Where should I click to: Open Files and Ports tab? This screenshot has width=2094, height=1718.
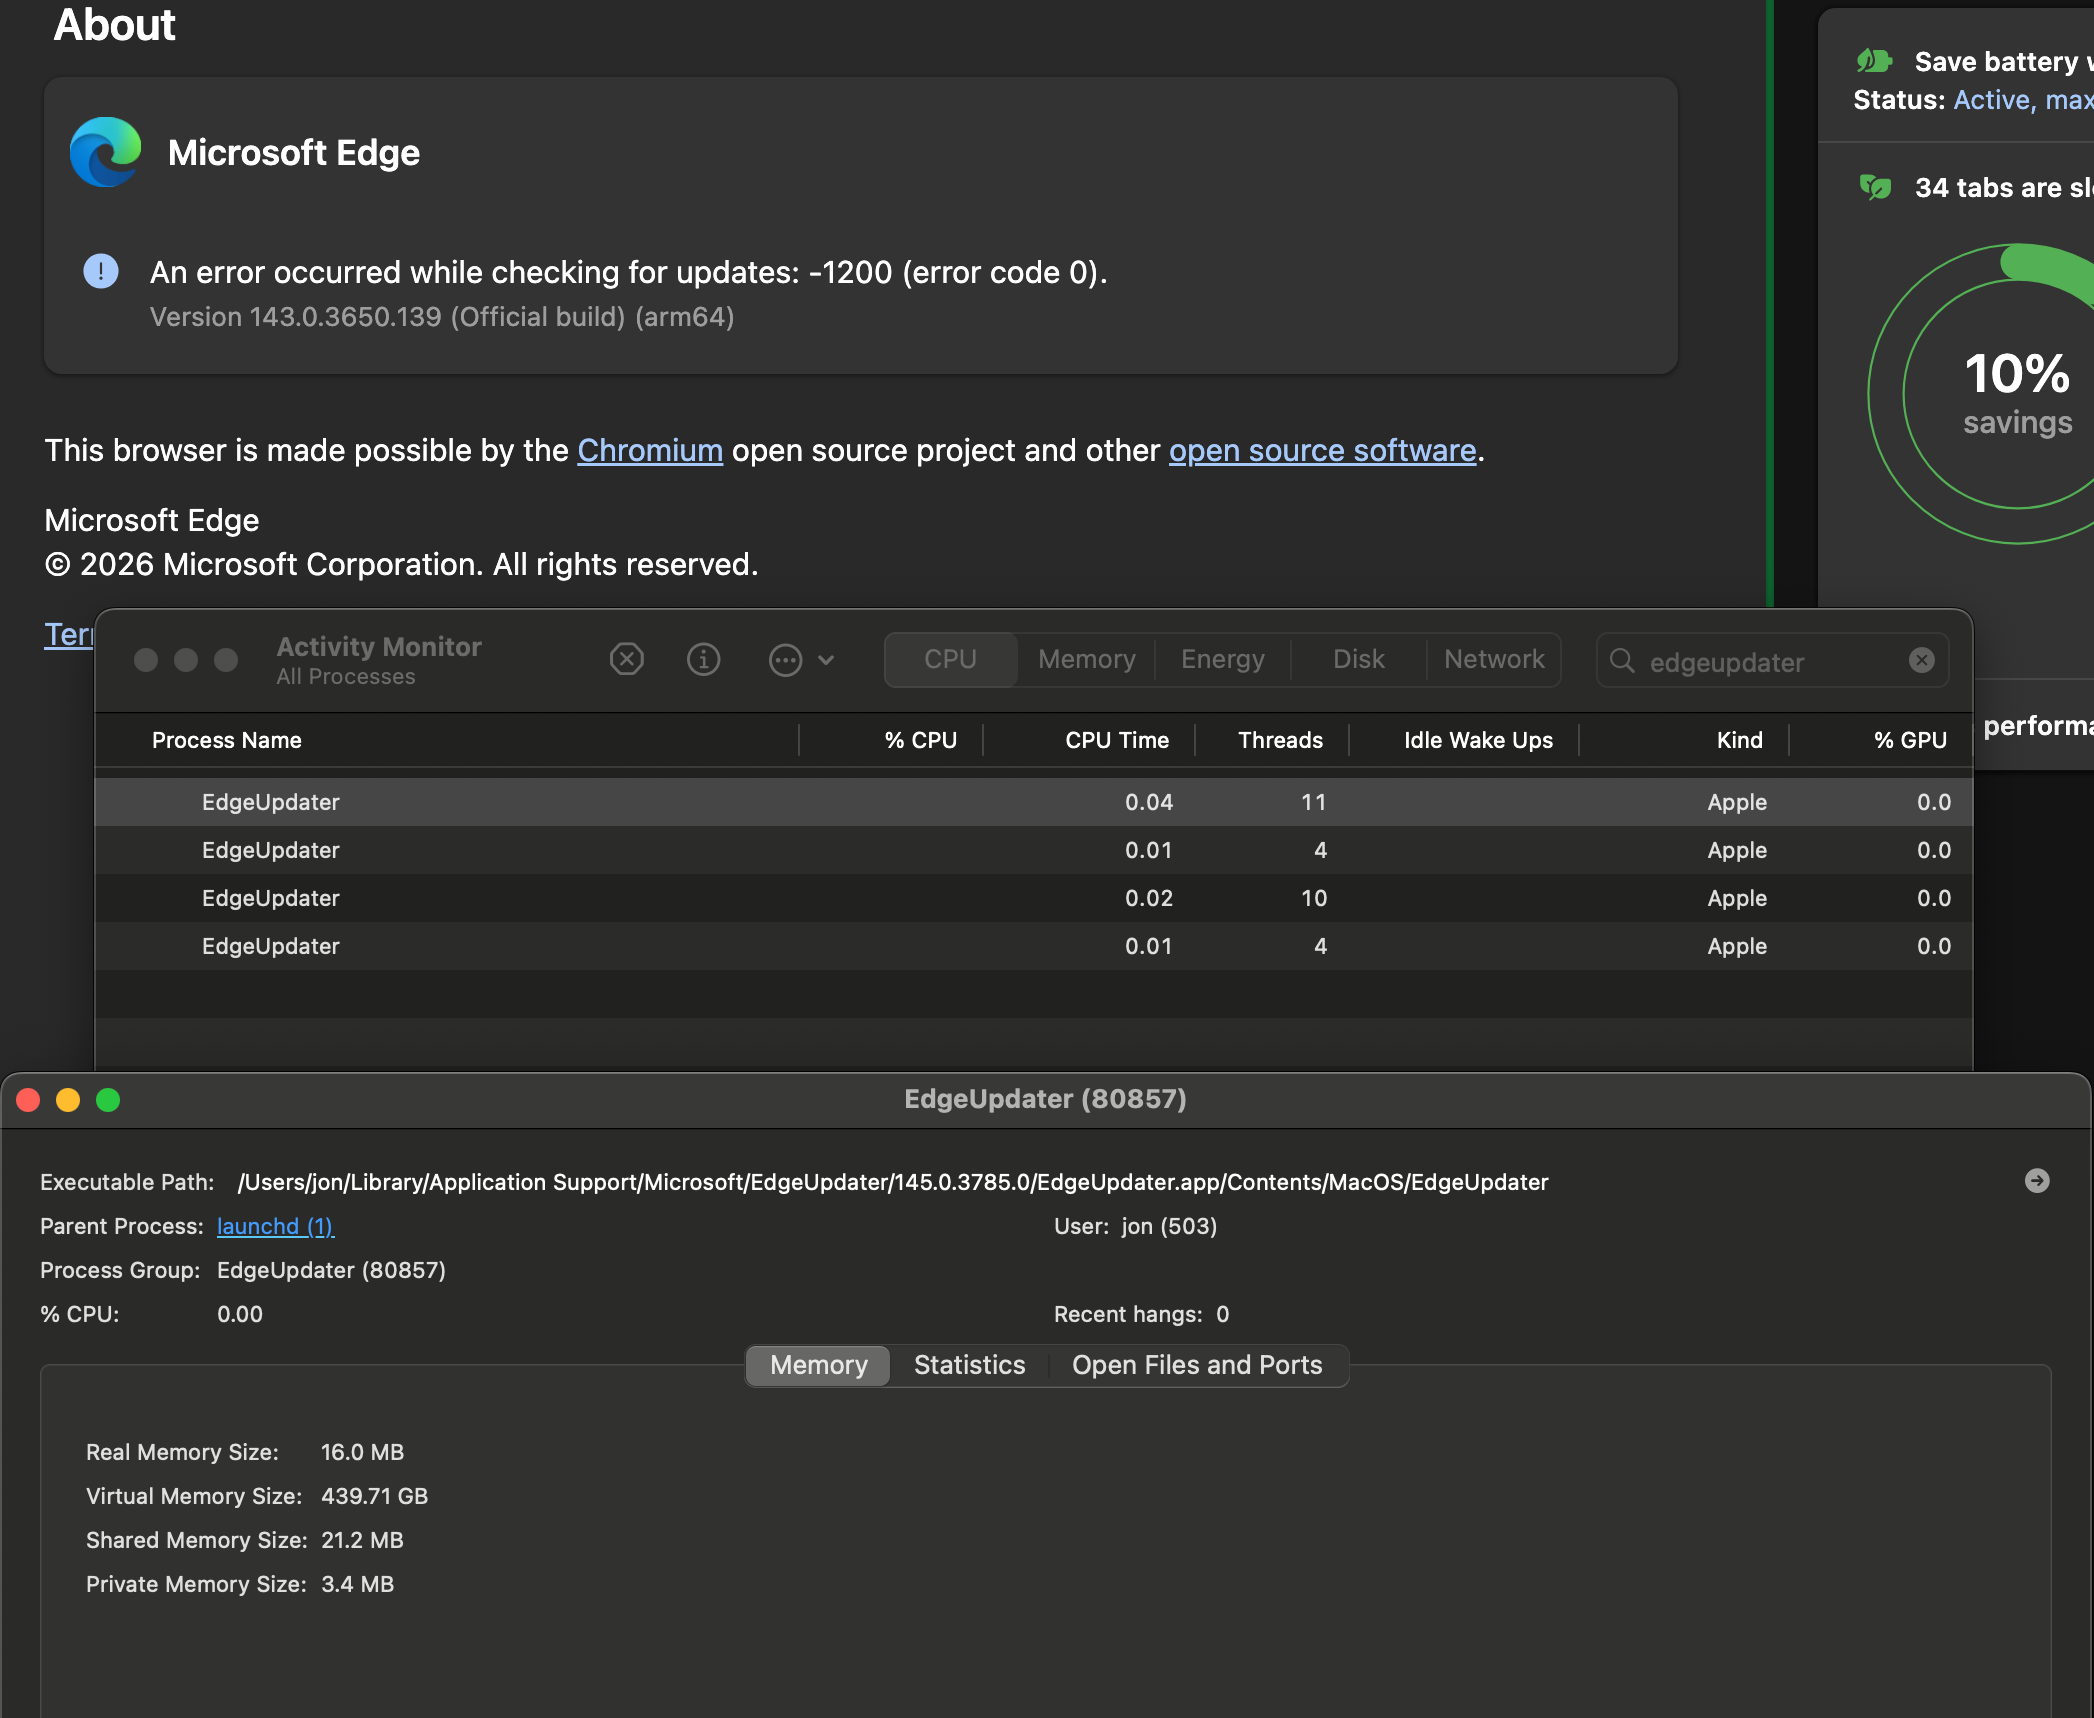1196,1365
